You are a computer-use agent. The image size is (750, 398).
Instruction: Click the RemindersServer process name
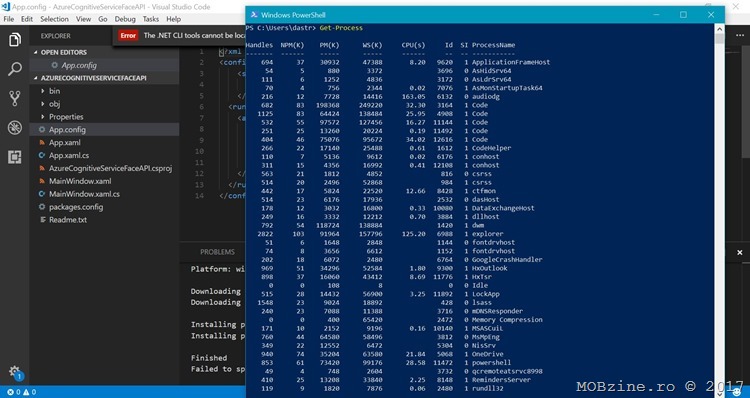pos(501,380)
